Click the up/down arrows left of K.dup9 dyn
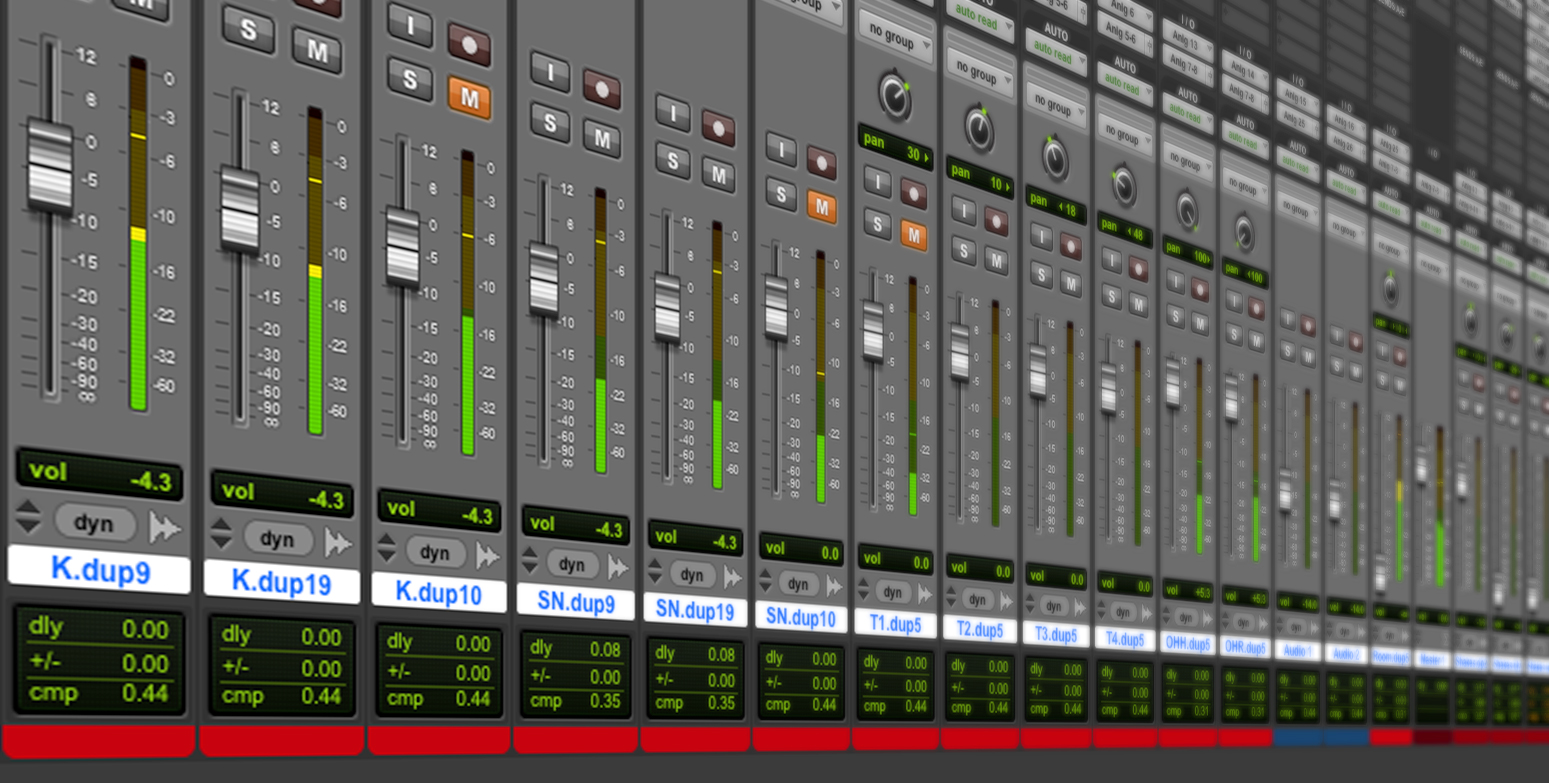This screenshot has height=783, width=1549. (28, 515)
